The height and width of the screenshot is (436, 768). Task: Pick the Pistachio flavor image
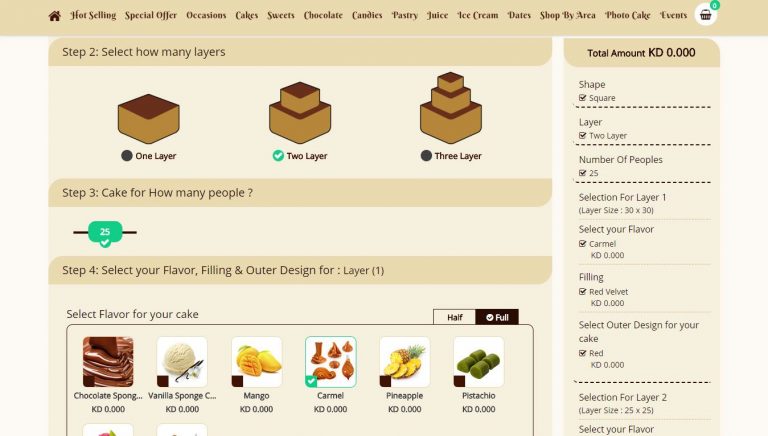(x=479, y=362)
